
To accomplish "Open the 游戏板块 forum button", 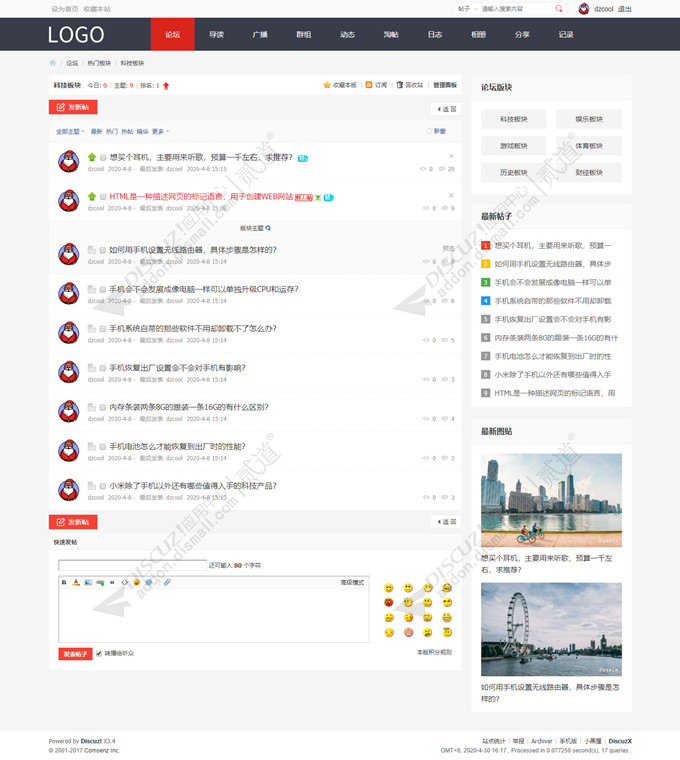I will (x=514, y=145).
